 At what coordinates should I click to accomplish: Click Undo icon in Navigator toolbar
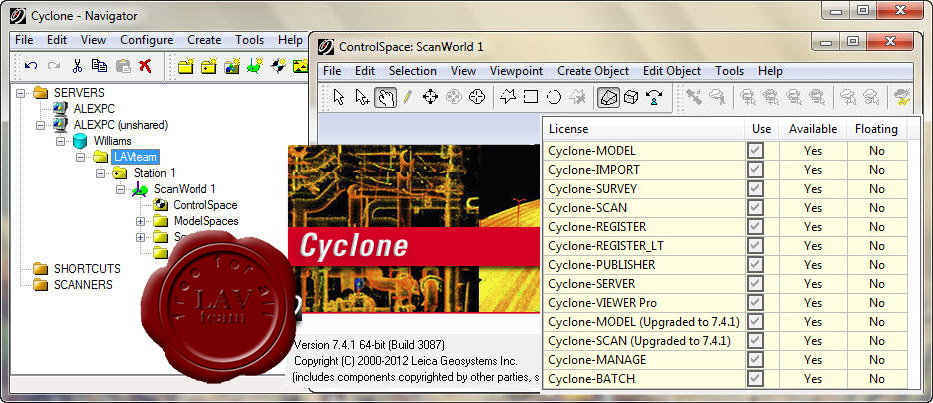(x=30, y=66)
